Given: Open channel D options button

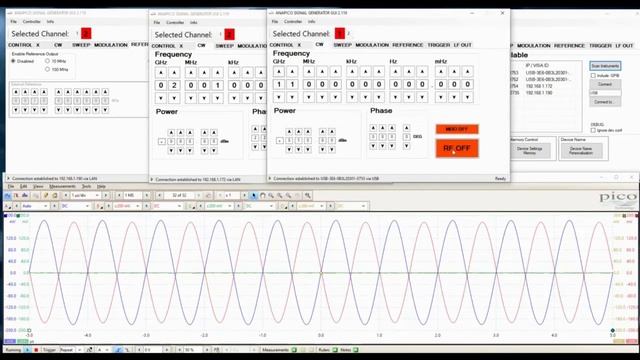Looking at the screenshot, I should click(x=284, y=206).
